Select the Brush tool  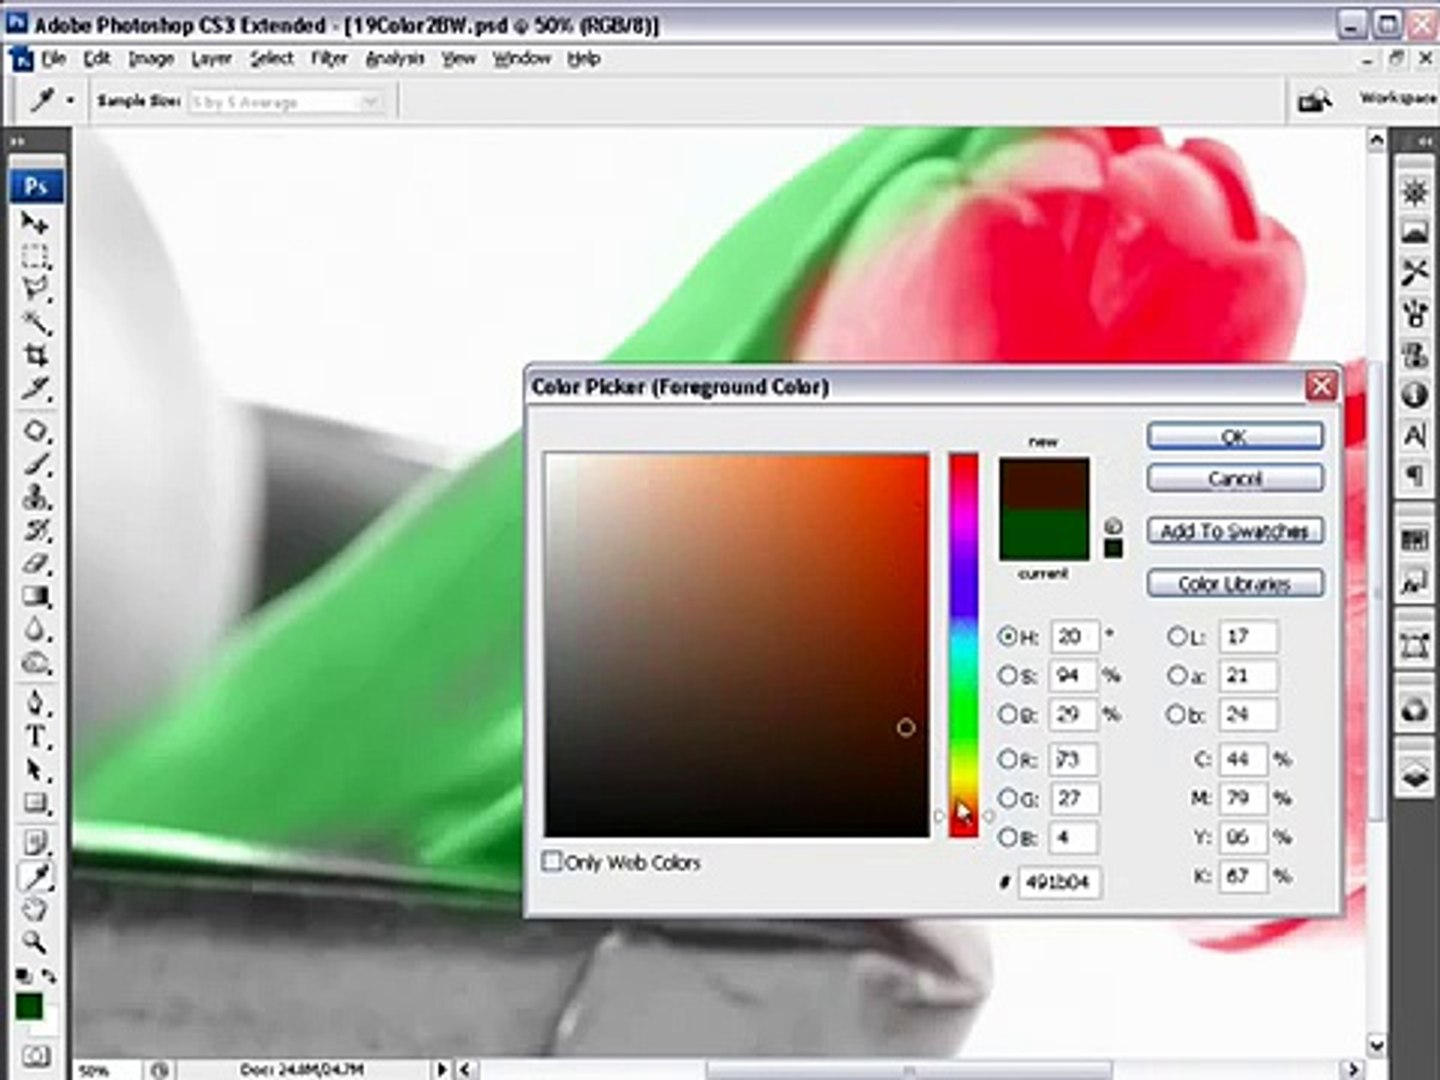click(35, 465)
